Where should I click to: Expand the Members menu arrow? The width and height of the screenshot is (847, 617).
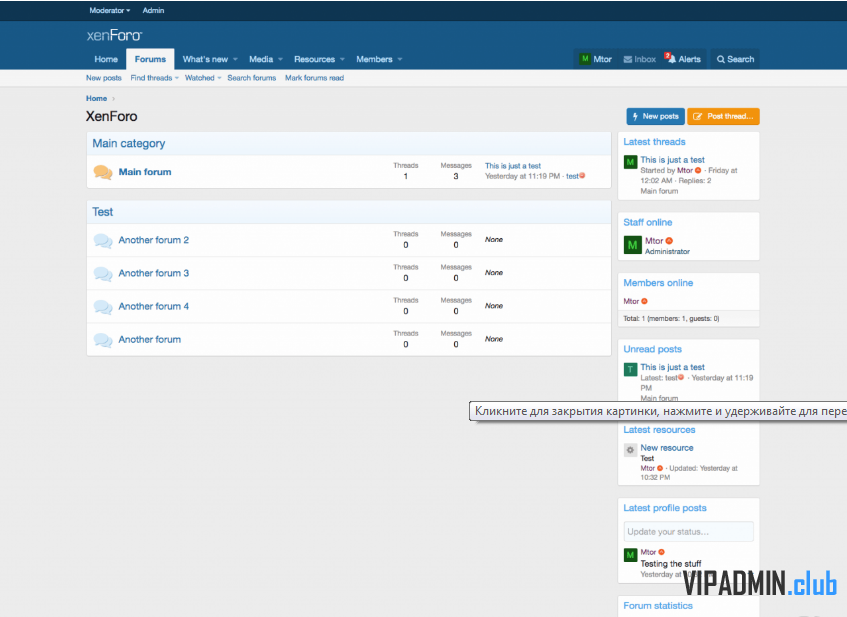click(x=400, y=59)
